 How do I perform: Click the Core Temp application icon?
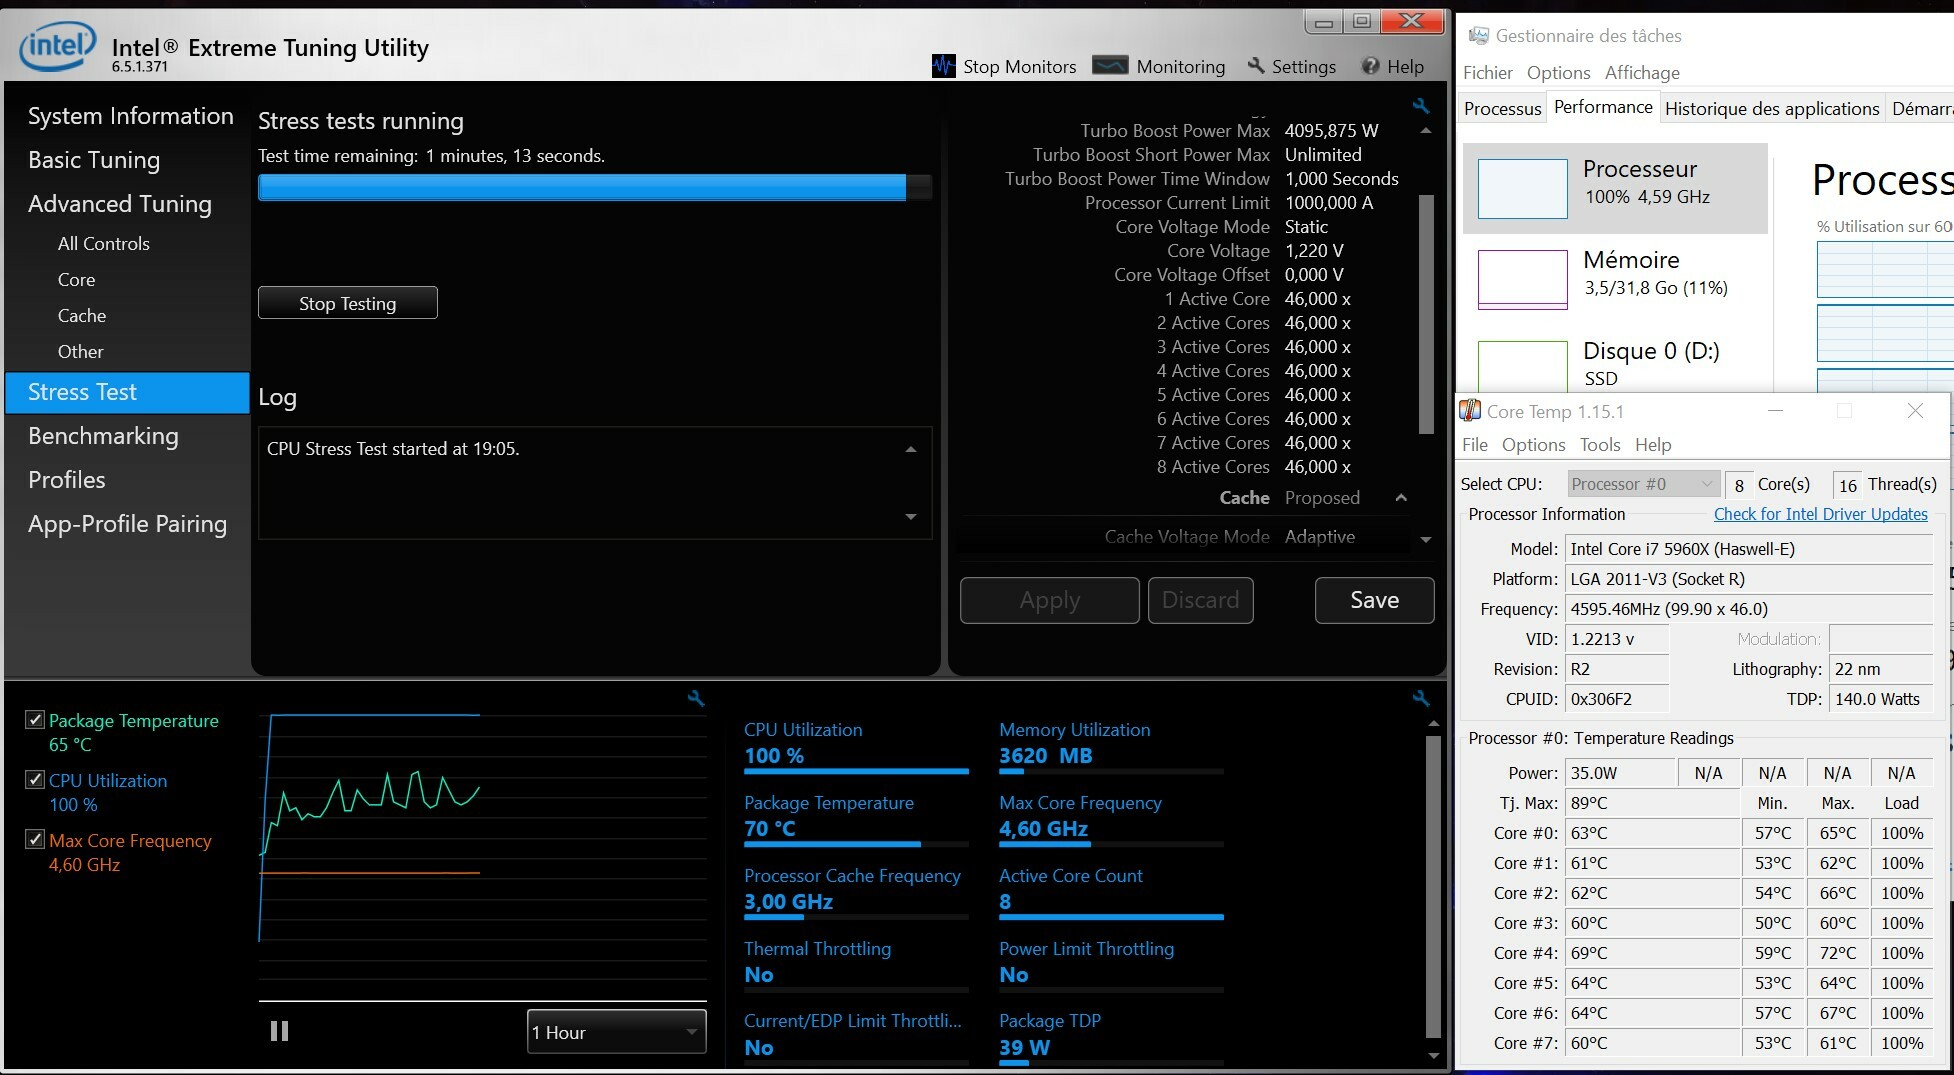(1470, 411)
